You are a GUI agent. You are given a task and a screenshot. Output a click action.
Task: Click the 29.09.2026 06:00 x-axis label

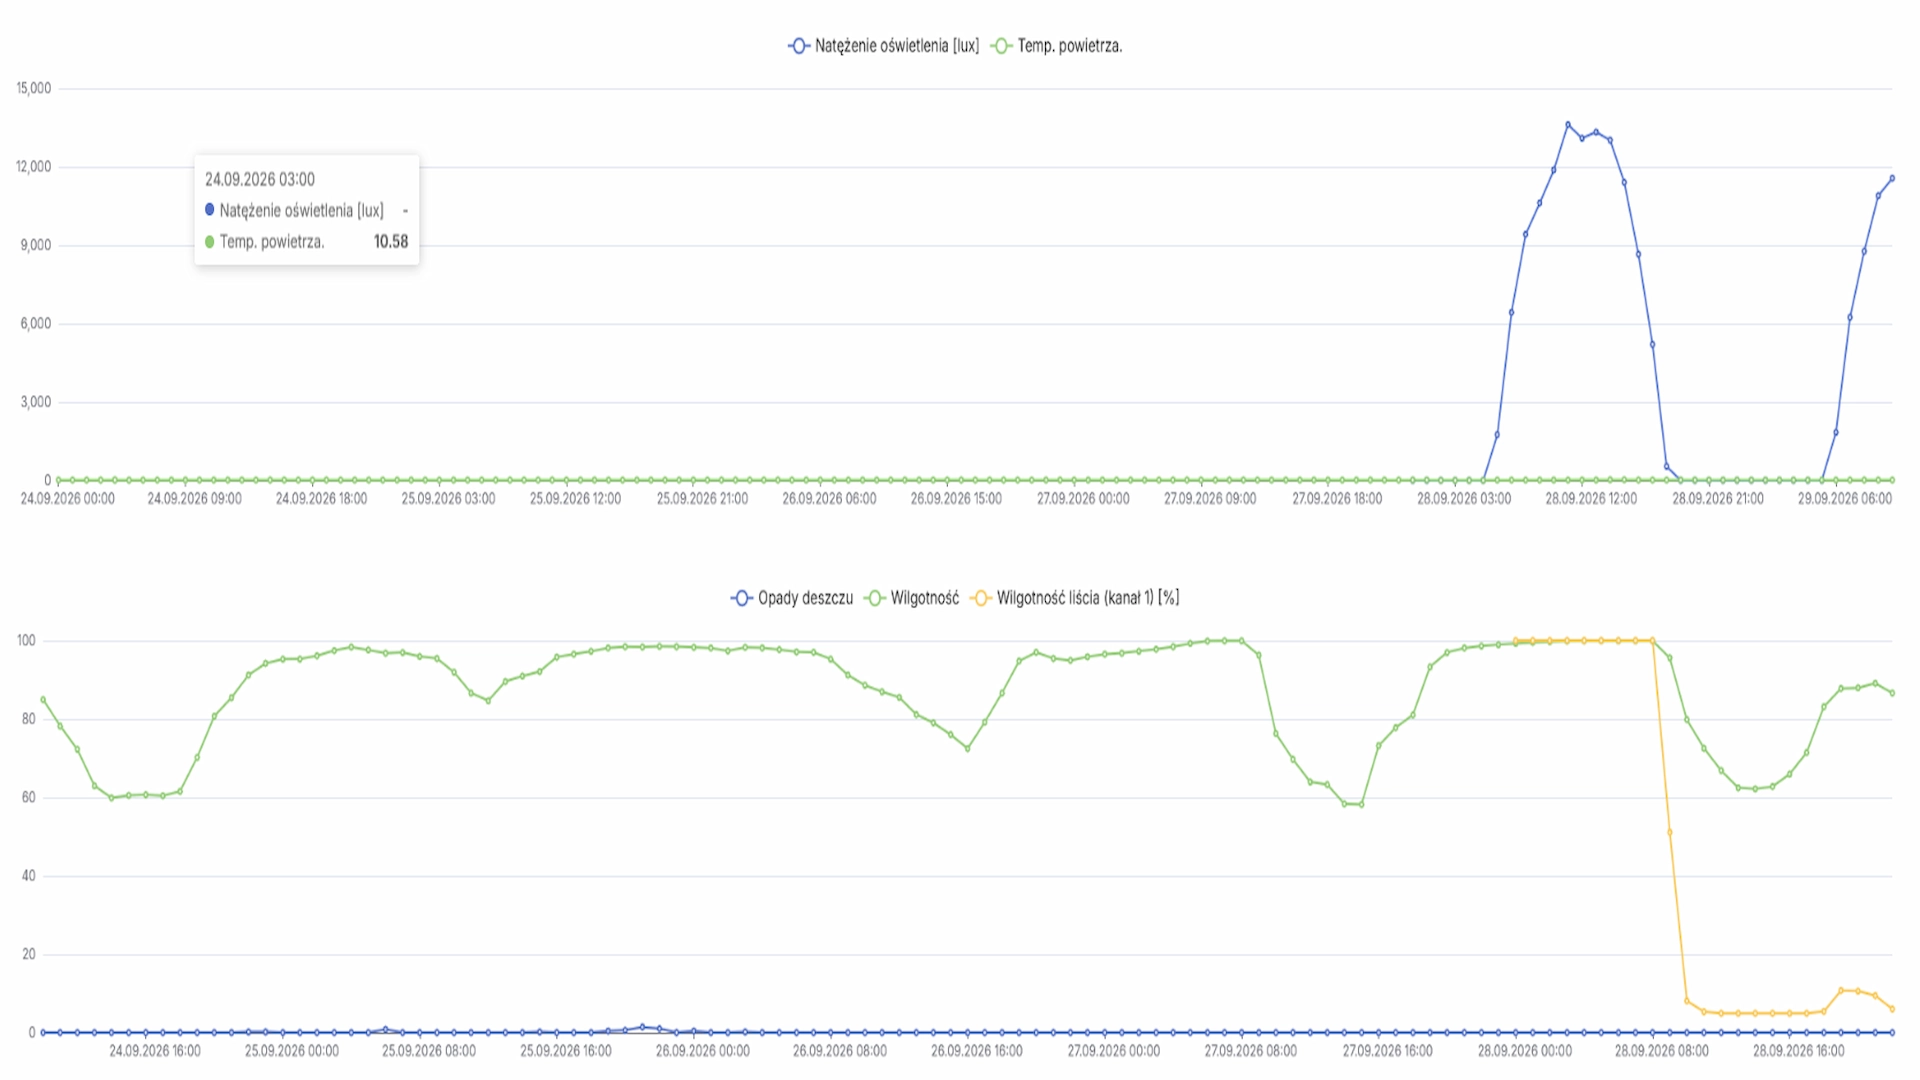tap(1845, 498)
